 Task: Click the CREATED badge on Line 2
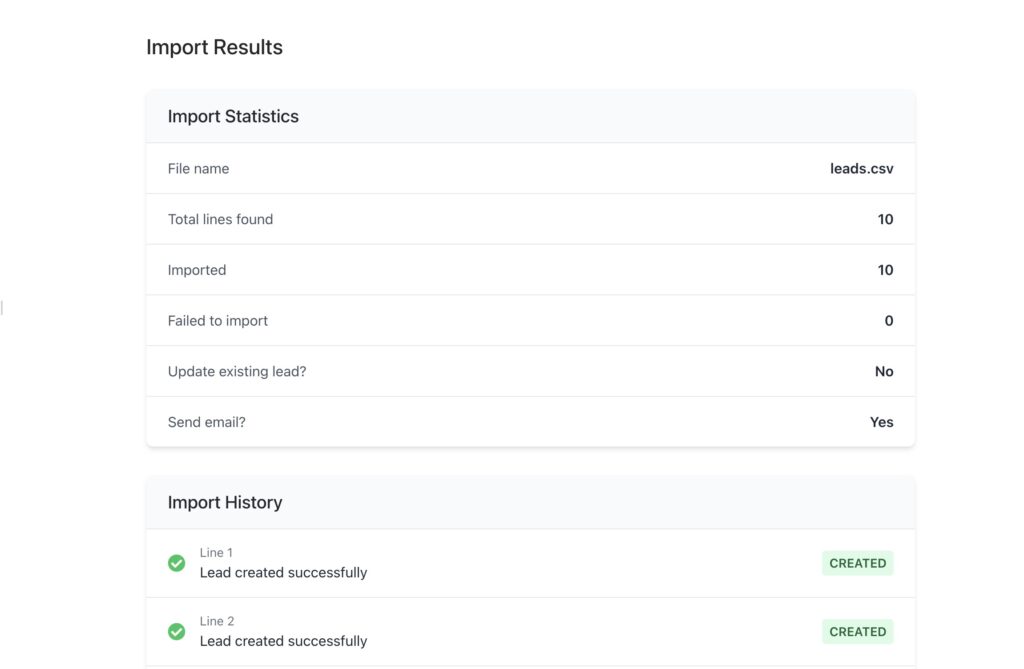click(857, 632)
